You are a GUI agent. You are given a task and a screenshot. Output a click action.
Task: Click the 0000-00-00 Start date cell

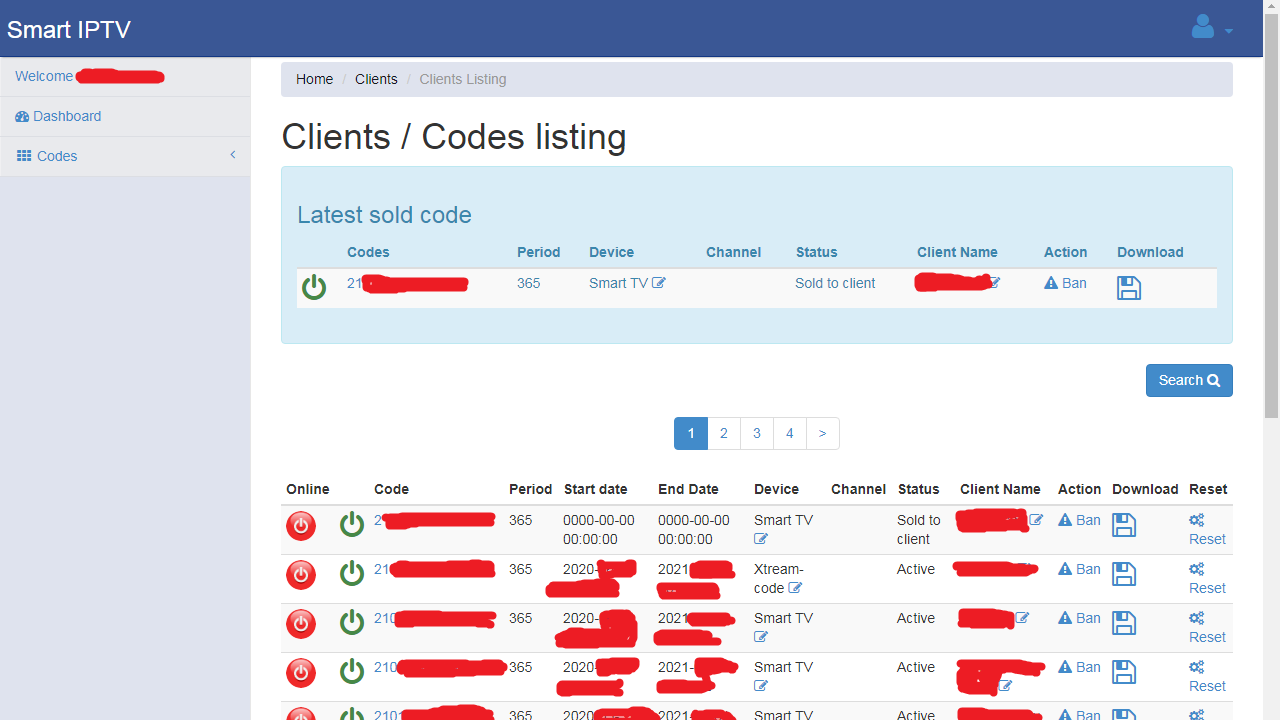(x=599, y=530)
